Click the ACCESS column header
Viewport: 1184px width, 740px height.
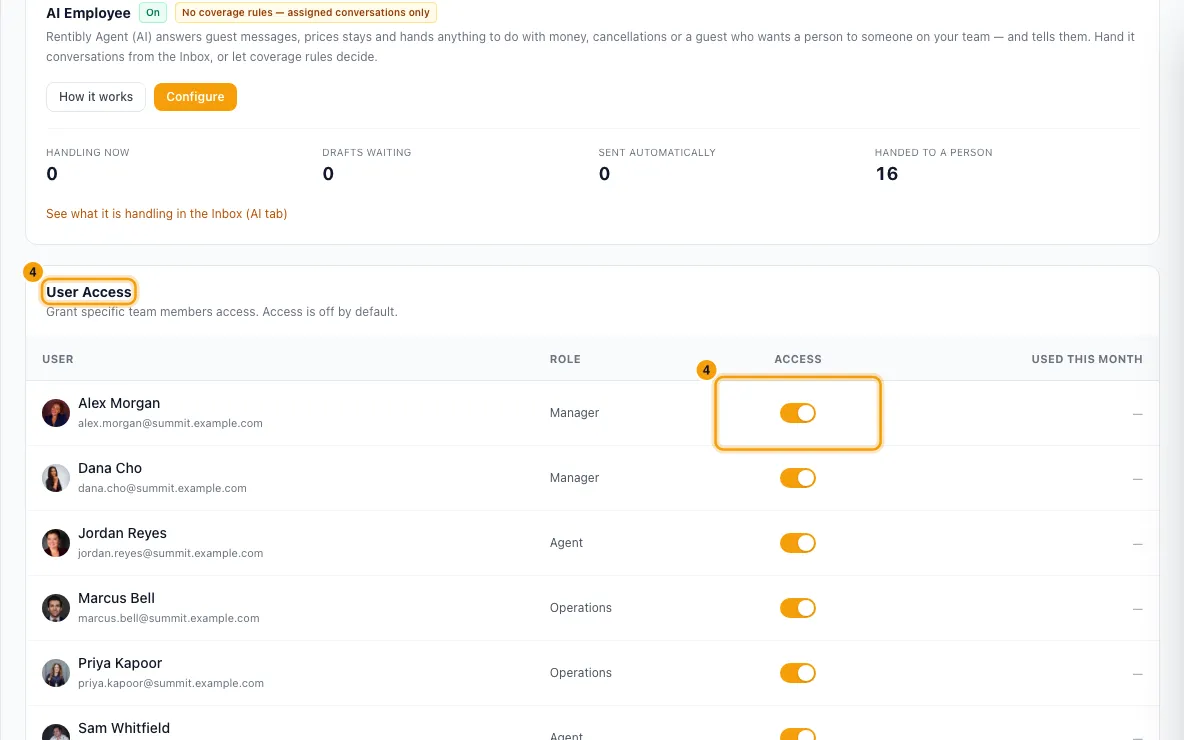[x=797, y=359]
